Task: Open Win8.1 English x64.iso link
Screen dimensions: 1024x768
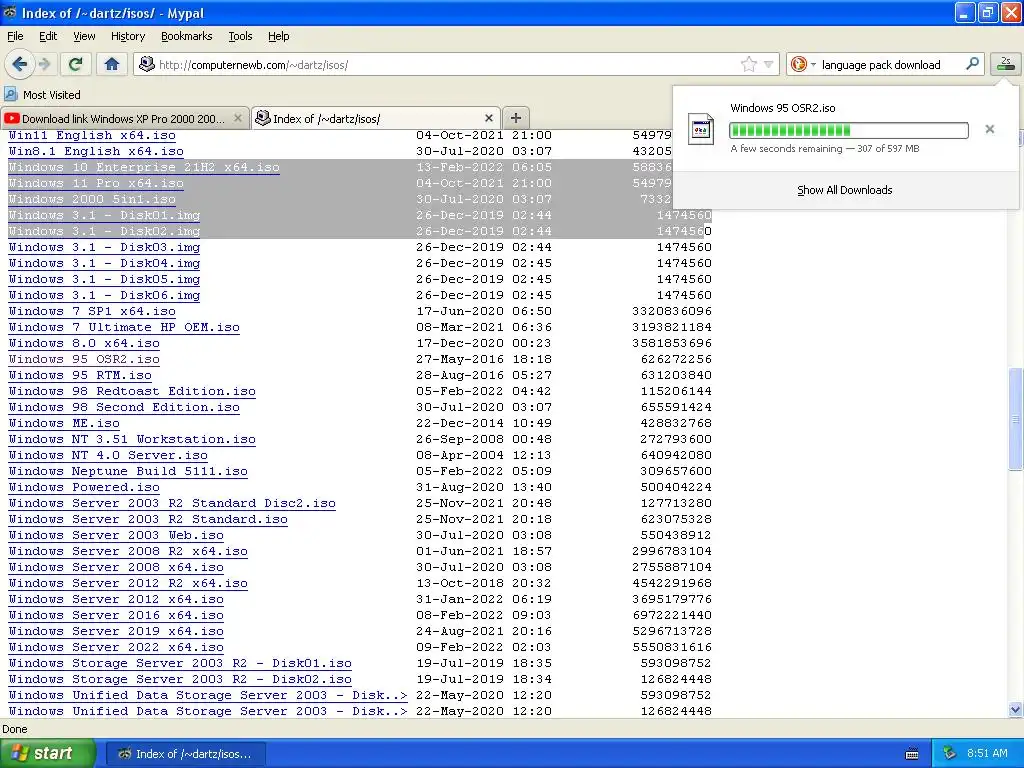Action: coord(96,152)
